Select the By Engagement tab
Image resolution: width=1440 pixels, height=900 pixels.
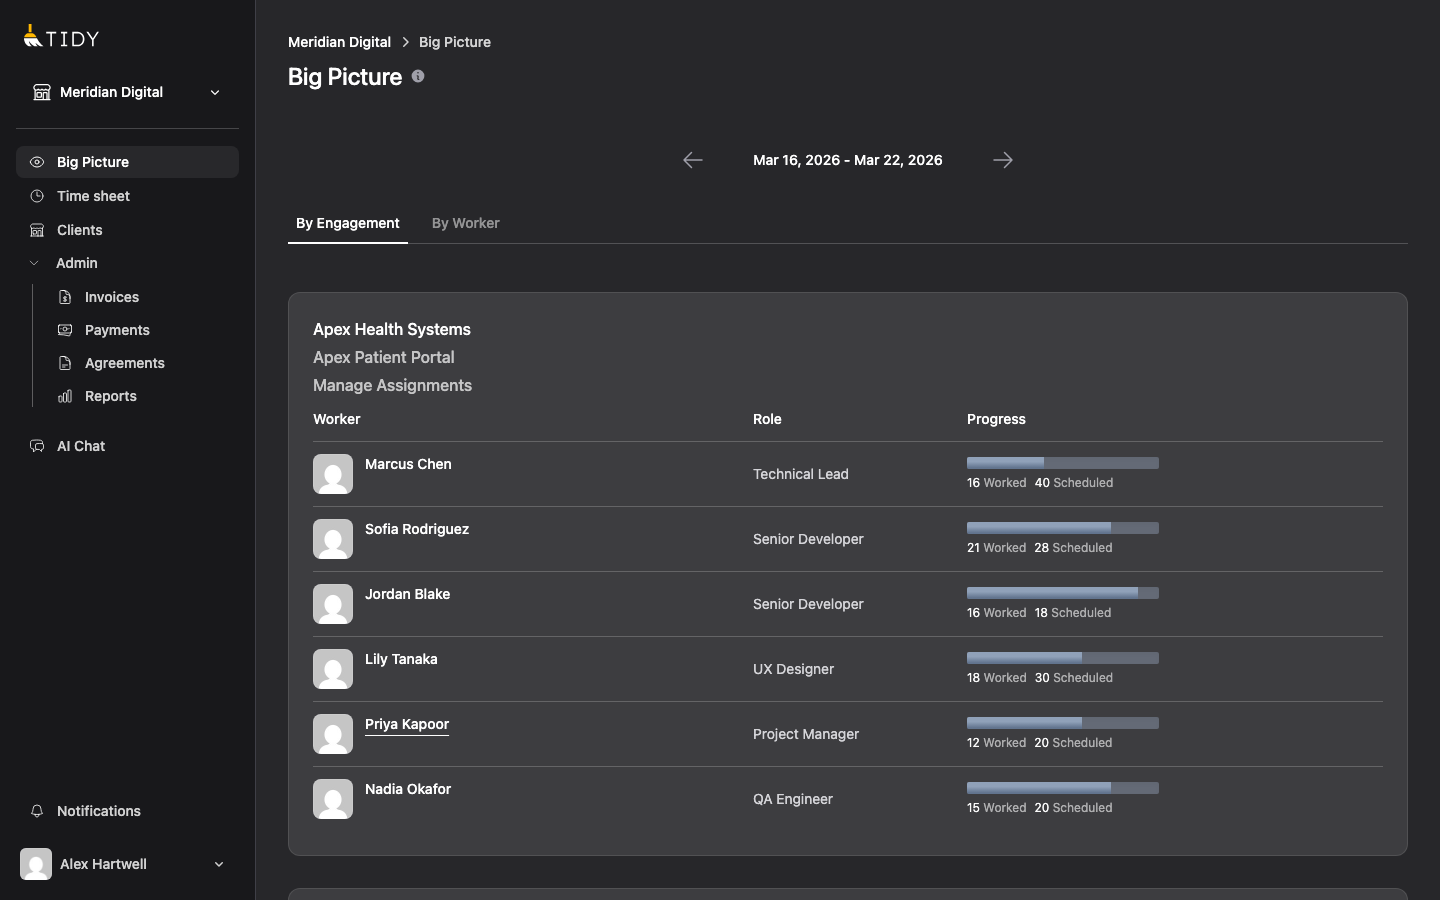(x=347, y=223)
